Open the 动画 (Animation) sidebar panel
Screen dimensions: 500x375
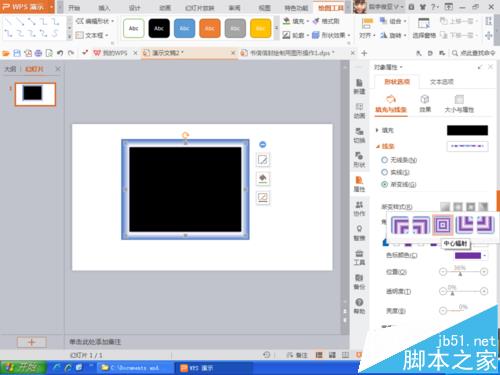click(359, 111)
